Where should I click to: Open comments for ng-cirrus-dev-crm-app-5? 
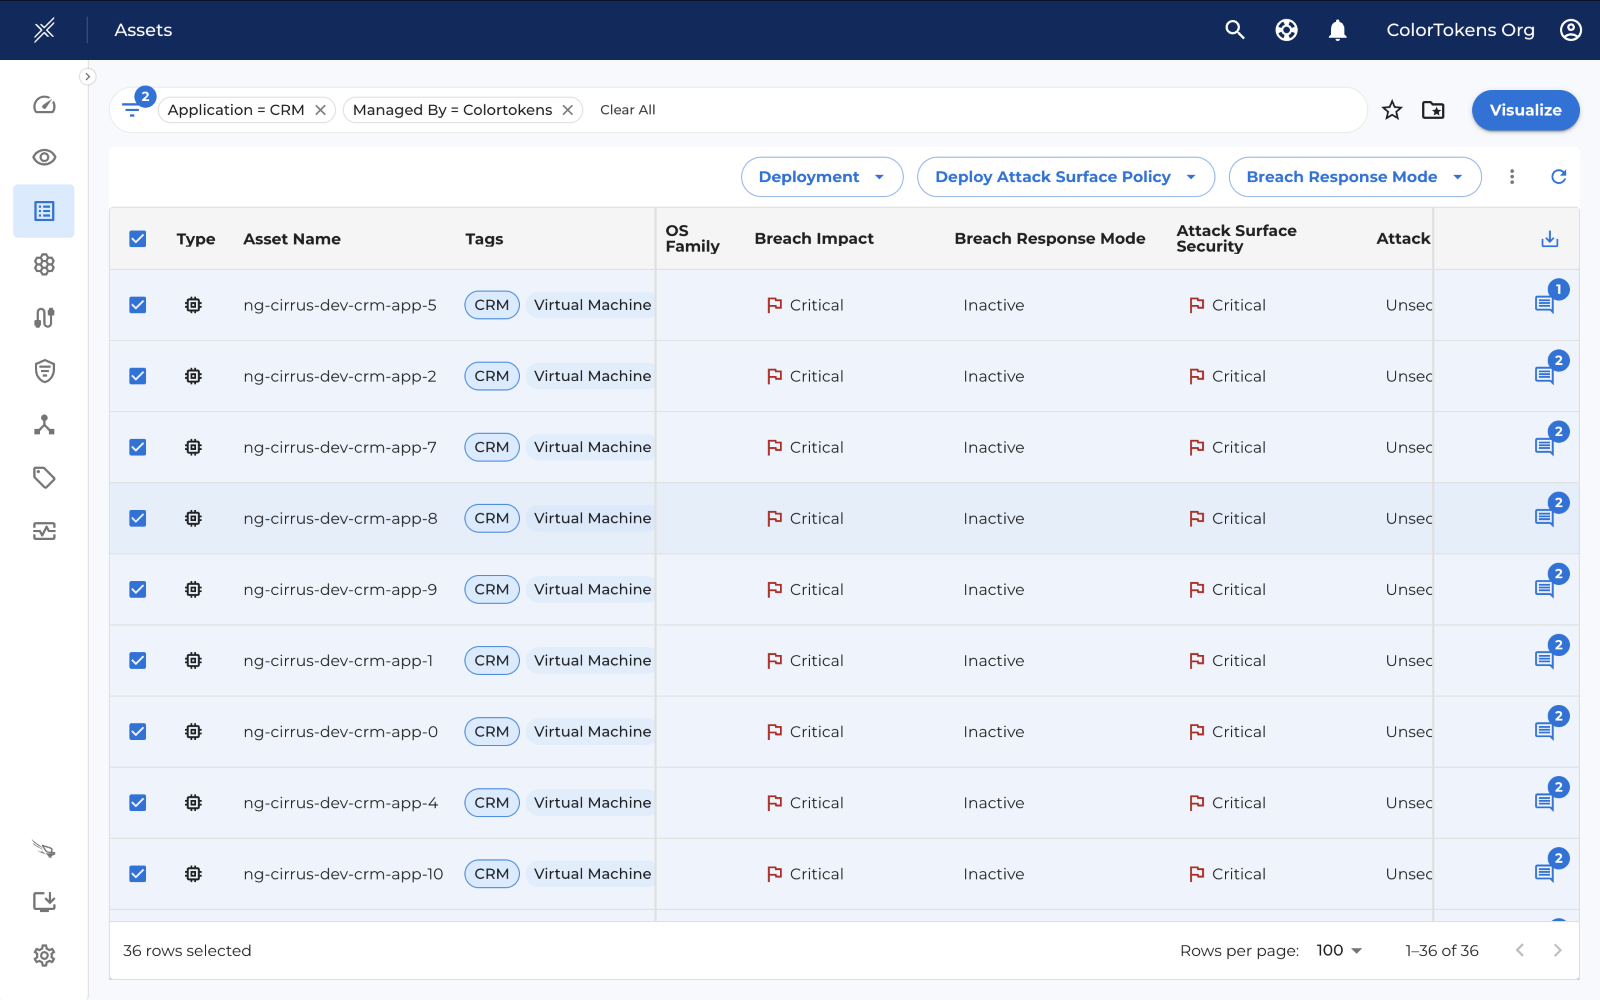[1545, 304]
